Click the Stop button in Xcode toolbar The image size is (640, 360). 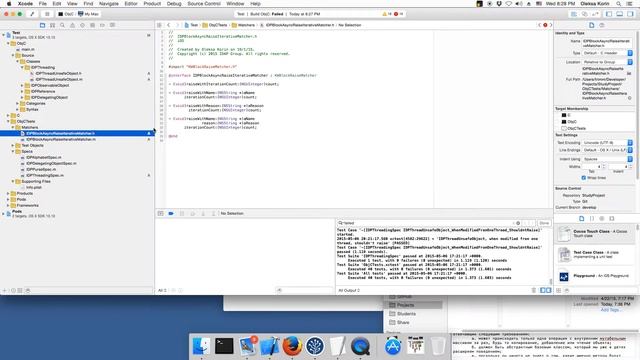(x=47, y=14)
